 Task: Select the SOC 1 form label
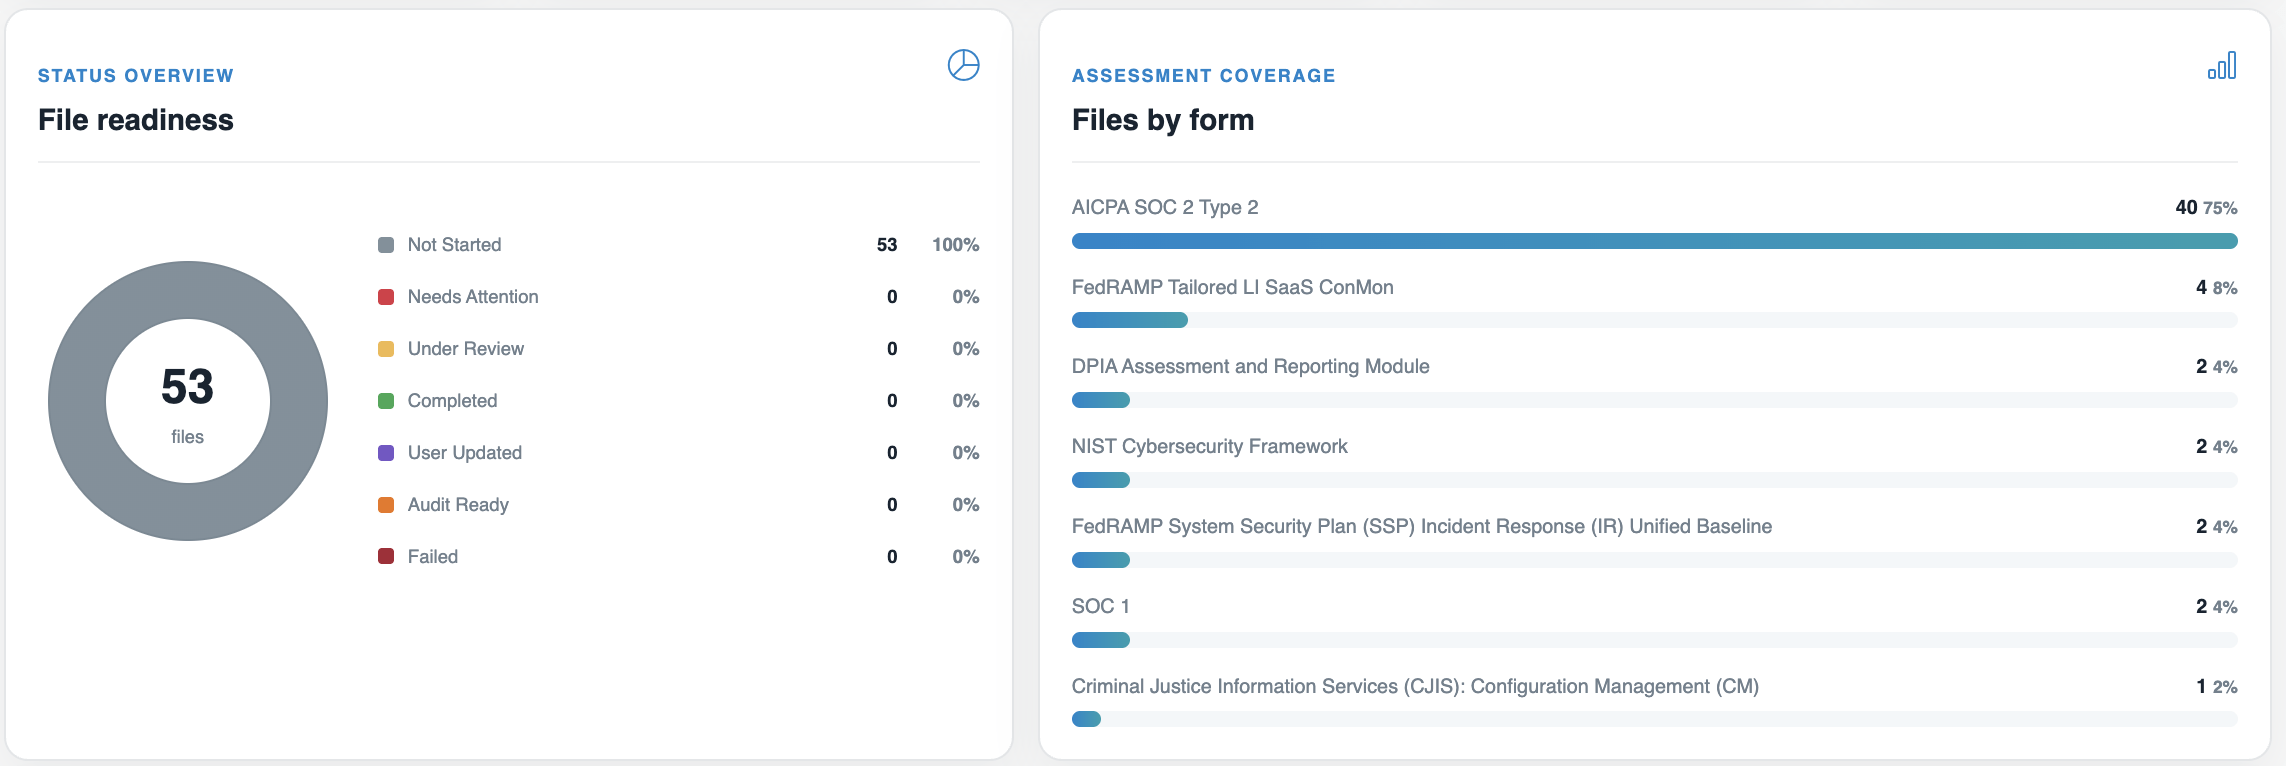coord(1100,606)
